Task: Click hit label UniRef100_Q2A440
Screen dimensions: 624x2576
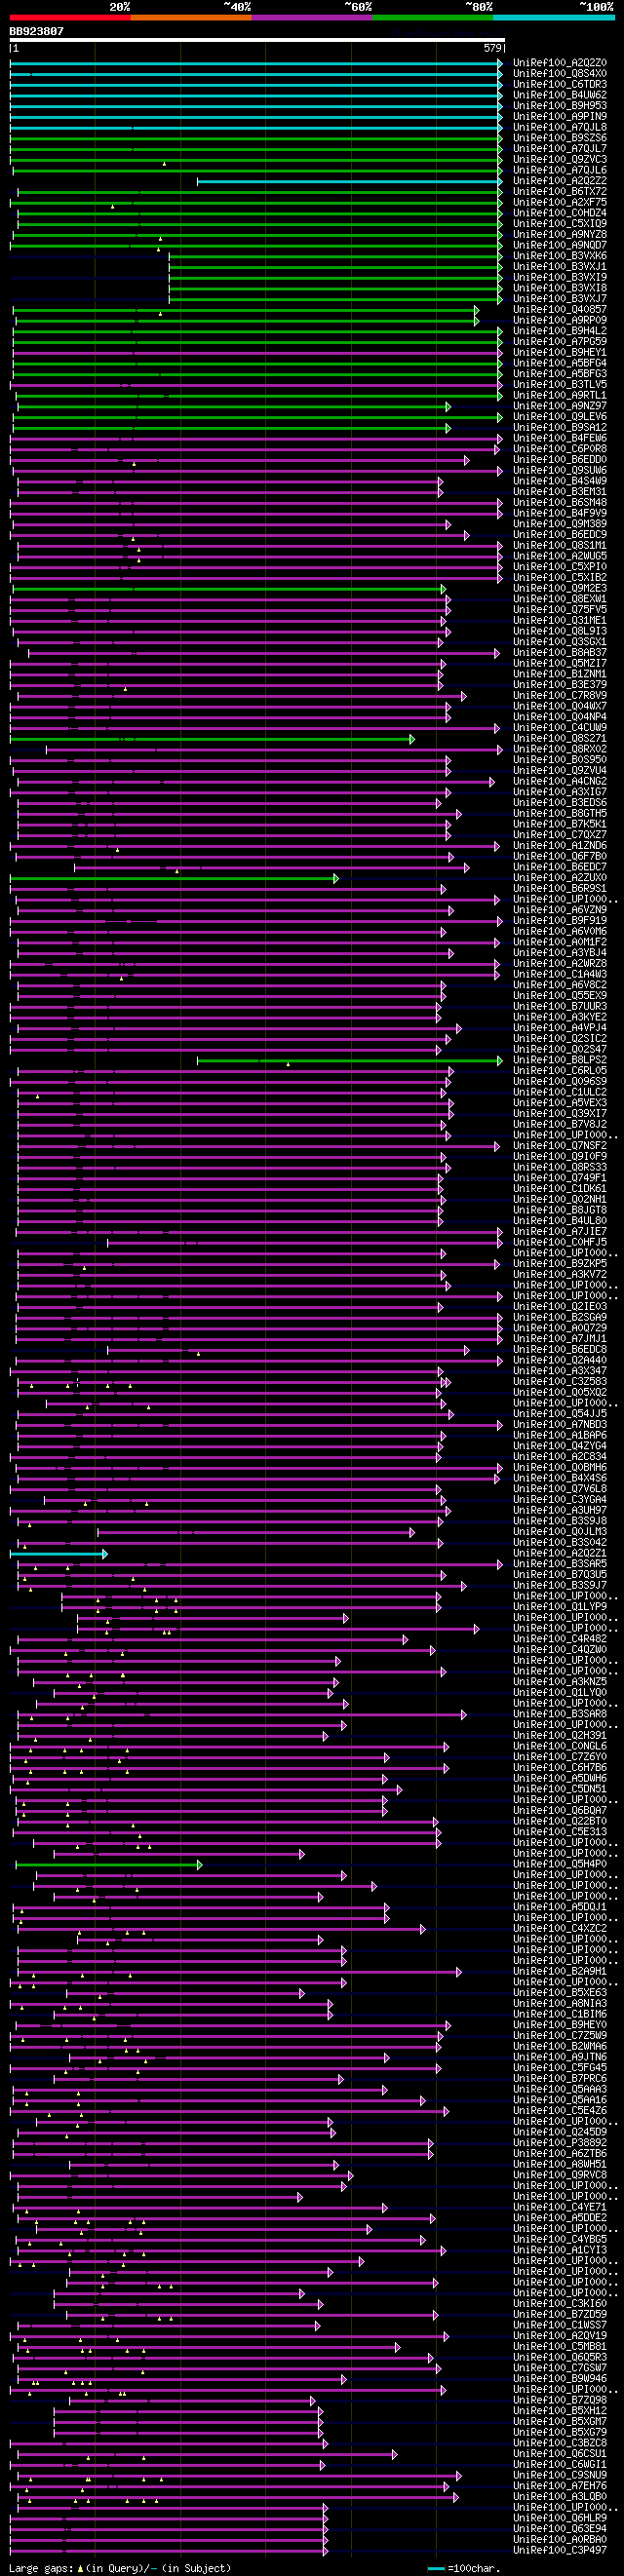Action: [560, 1361]
